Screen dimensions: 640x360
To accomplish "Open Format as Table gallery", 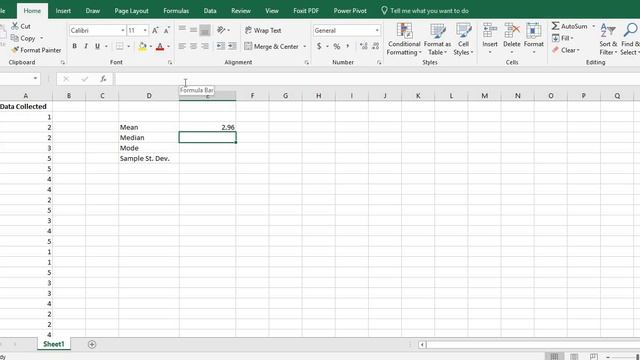I will (437, 39).
